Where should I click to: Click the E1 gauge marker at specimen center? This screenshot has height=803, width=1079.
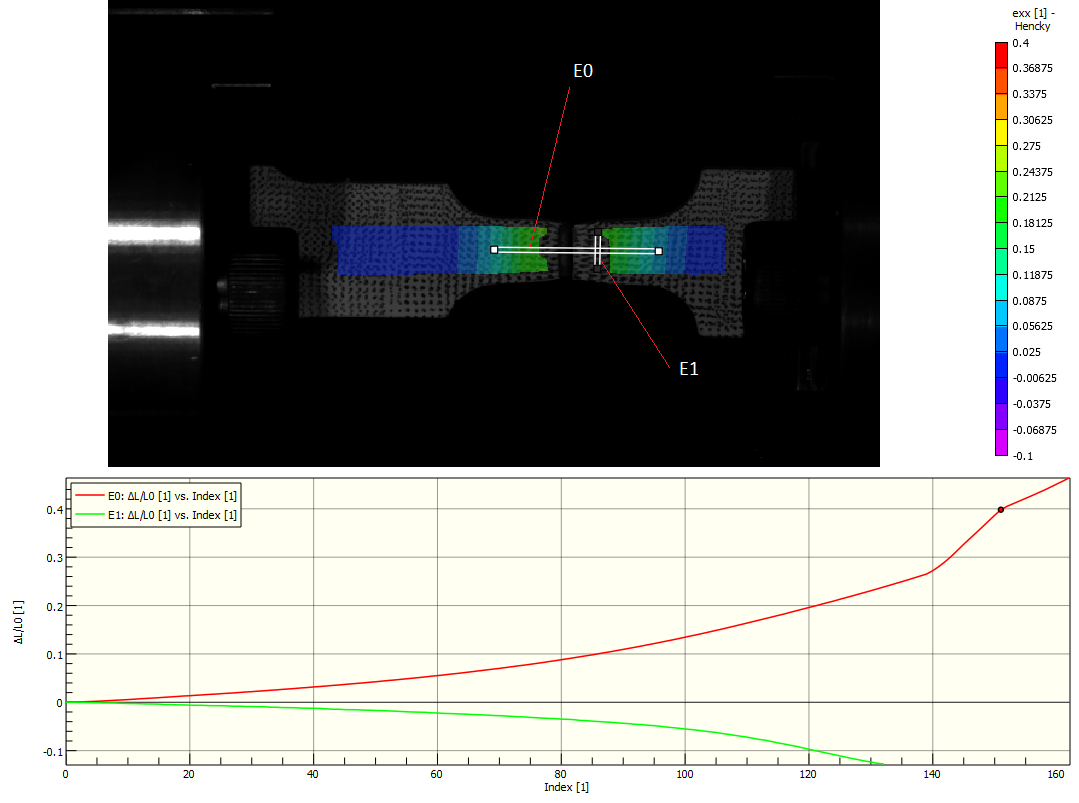[x=597, y=251]
